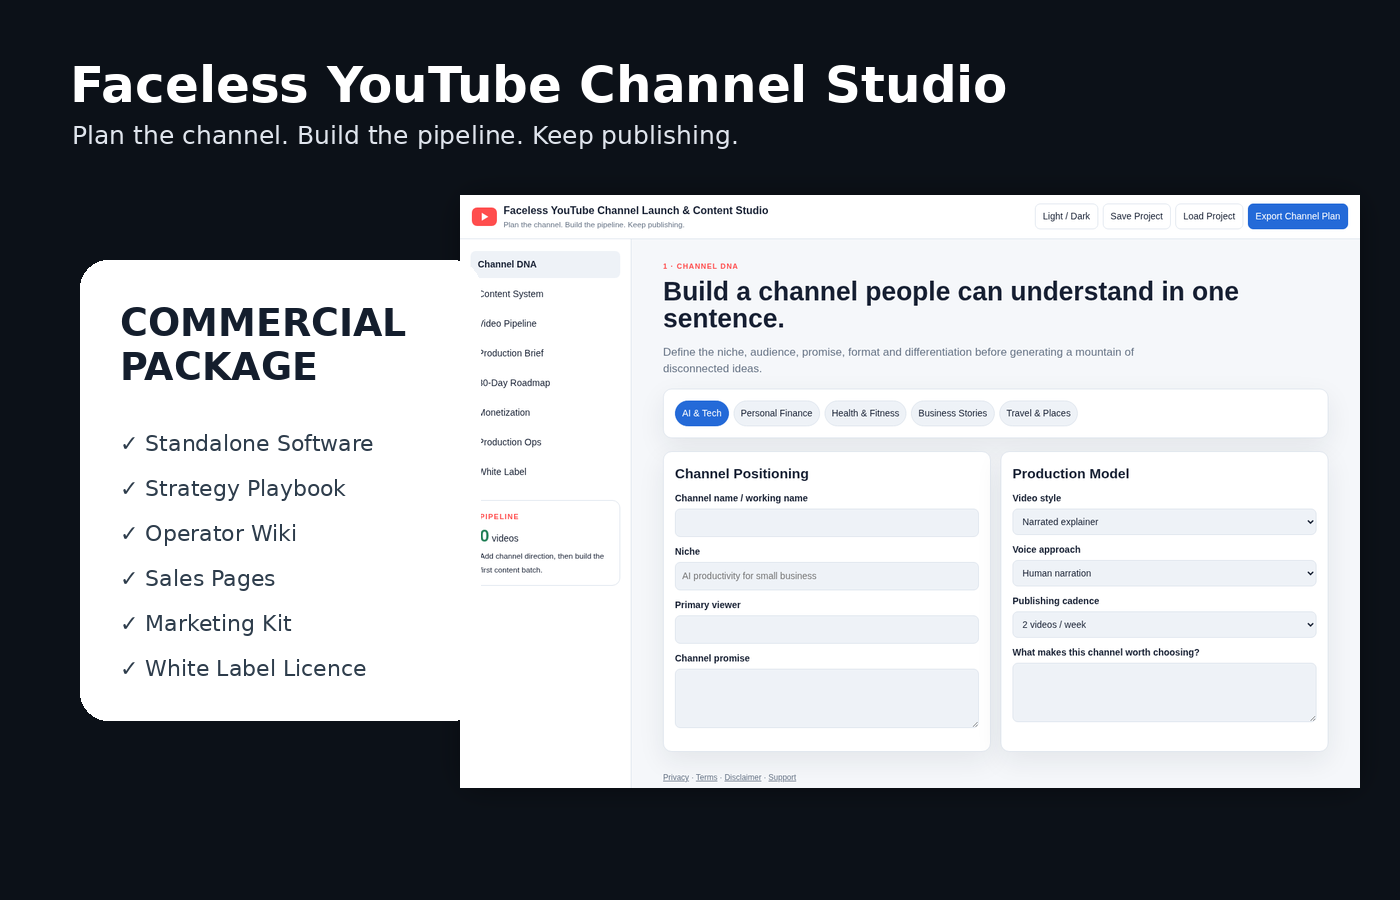Click the 'Standalone Software' checklist line

click(247, 443)
